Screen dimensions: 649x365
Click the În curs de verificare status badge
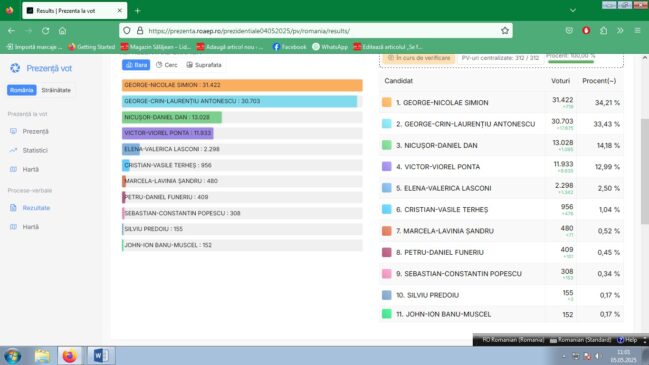click(419, 58)
